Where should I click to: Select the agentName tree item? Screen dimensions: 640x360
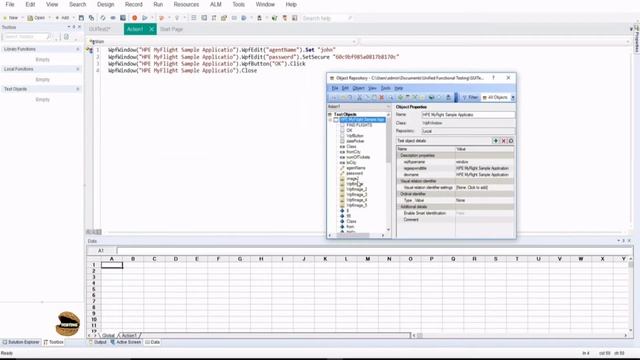point(356,168)
